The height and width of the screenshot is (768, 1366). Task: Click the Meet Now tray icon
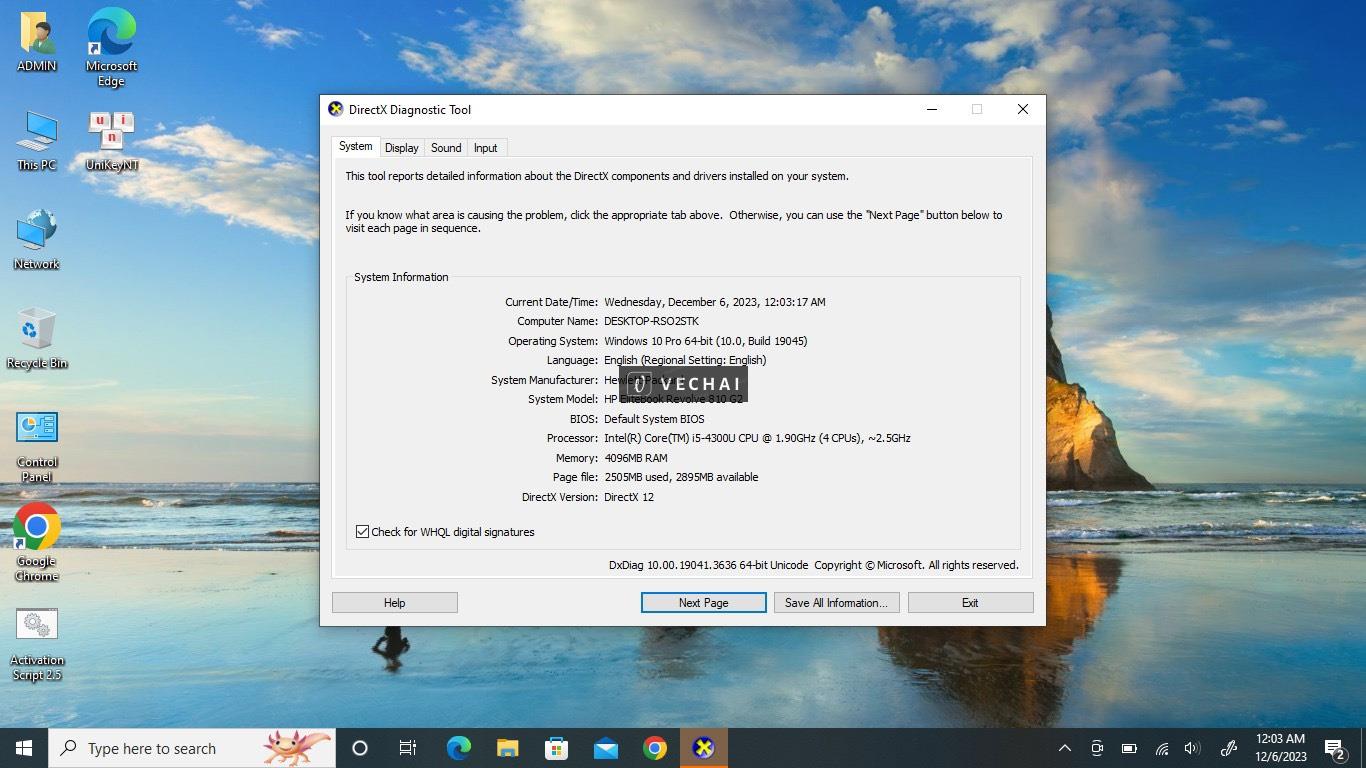[1097, 748]
